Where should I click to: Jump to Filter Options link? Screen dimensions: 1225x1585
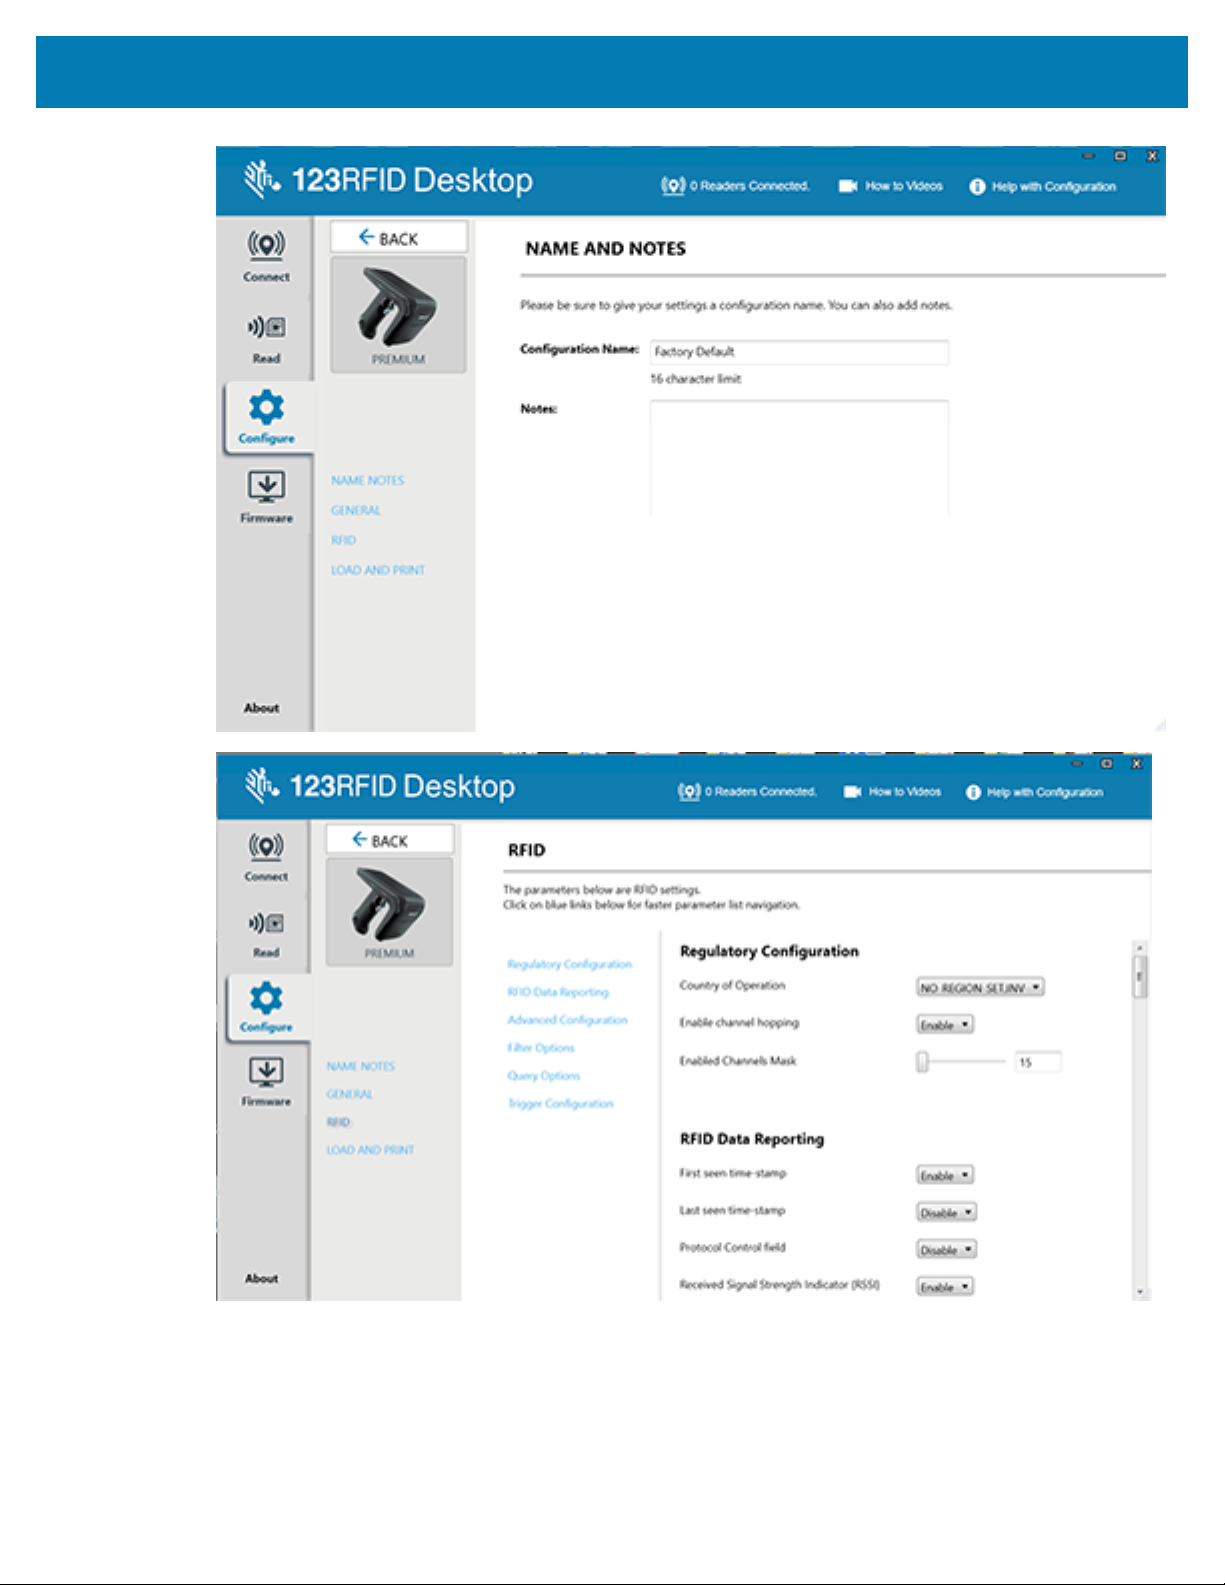[541, 1049]
